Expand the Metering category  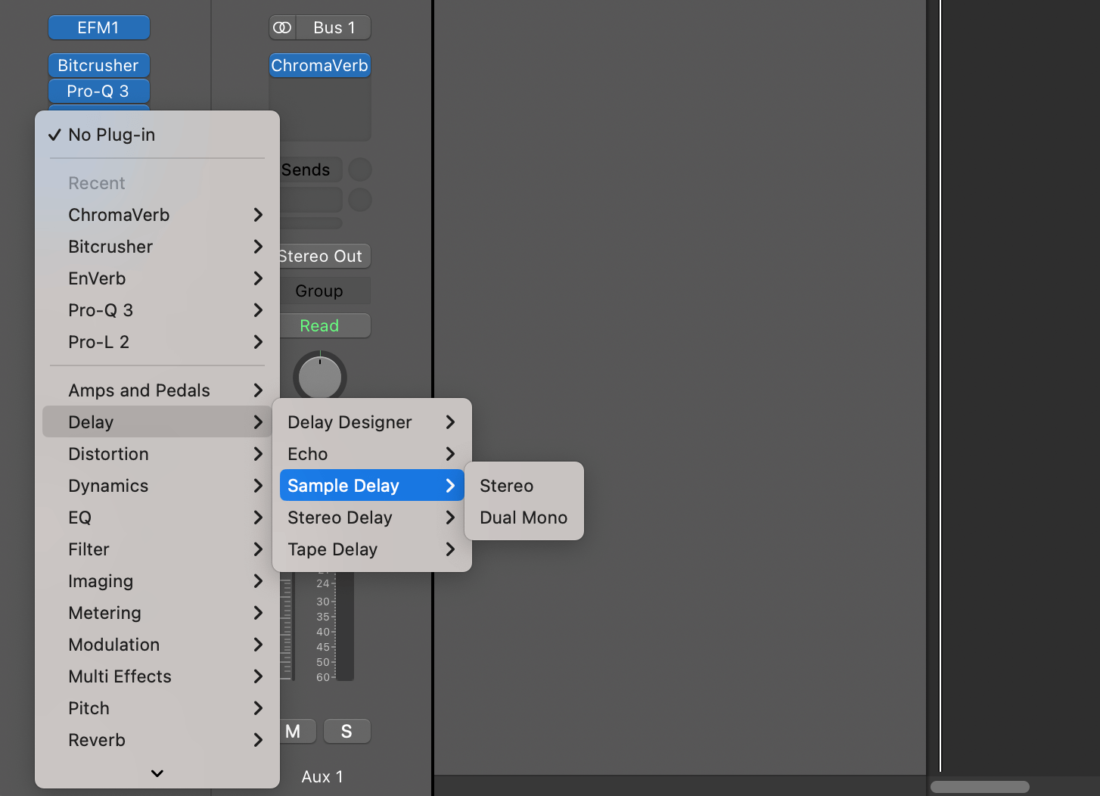pyautogui.click(x=157, y=613)
